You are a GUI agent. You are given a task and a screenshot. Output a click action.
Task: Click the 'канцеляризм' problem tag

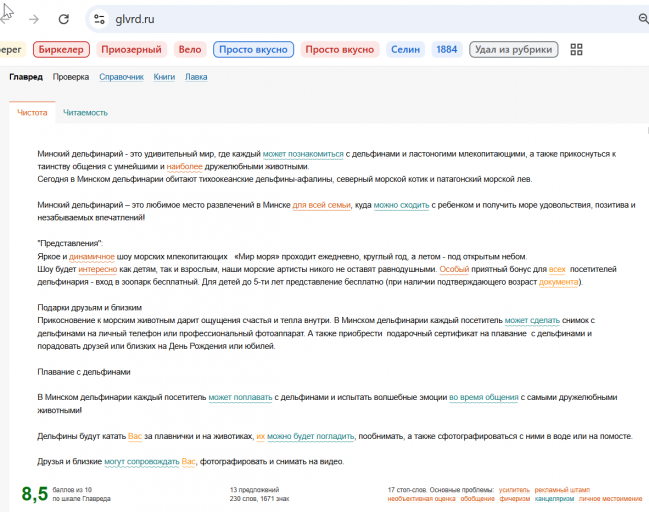(554, 499)
